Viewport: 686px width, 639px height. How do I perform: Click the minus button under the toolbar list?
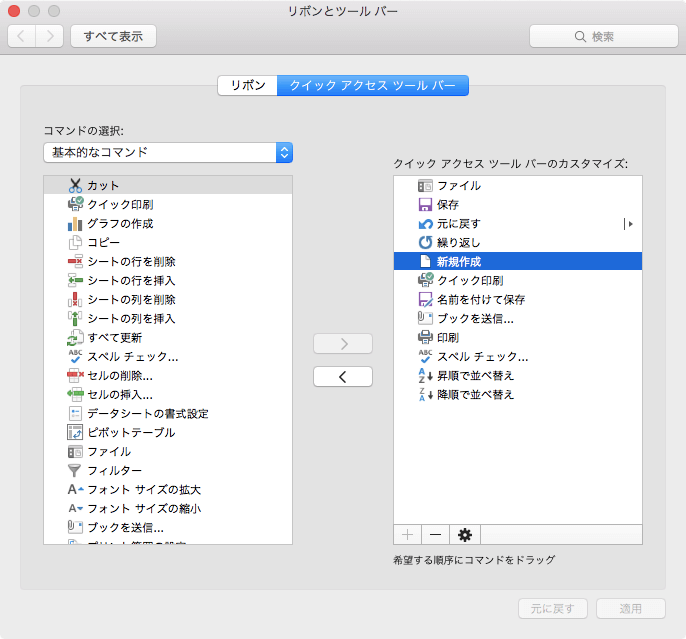click(435, 534)
